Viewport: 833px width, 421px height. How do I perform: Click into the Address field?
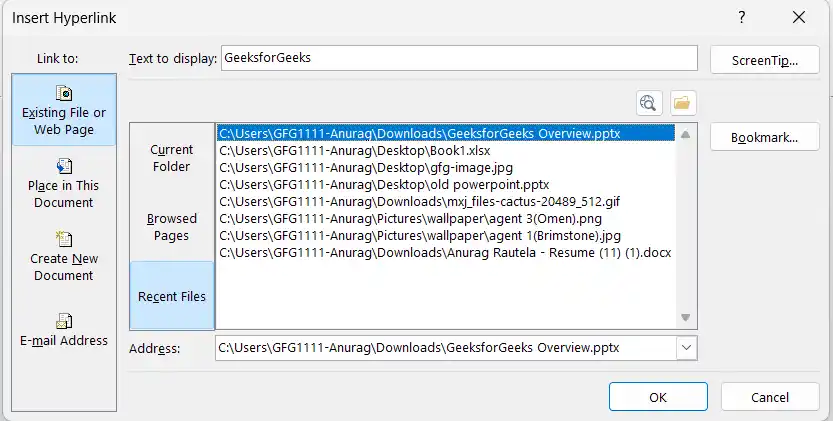pos(446,348)
